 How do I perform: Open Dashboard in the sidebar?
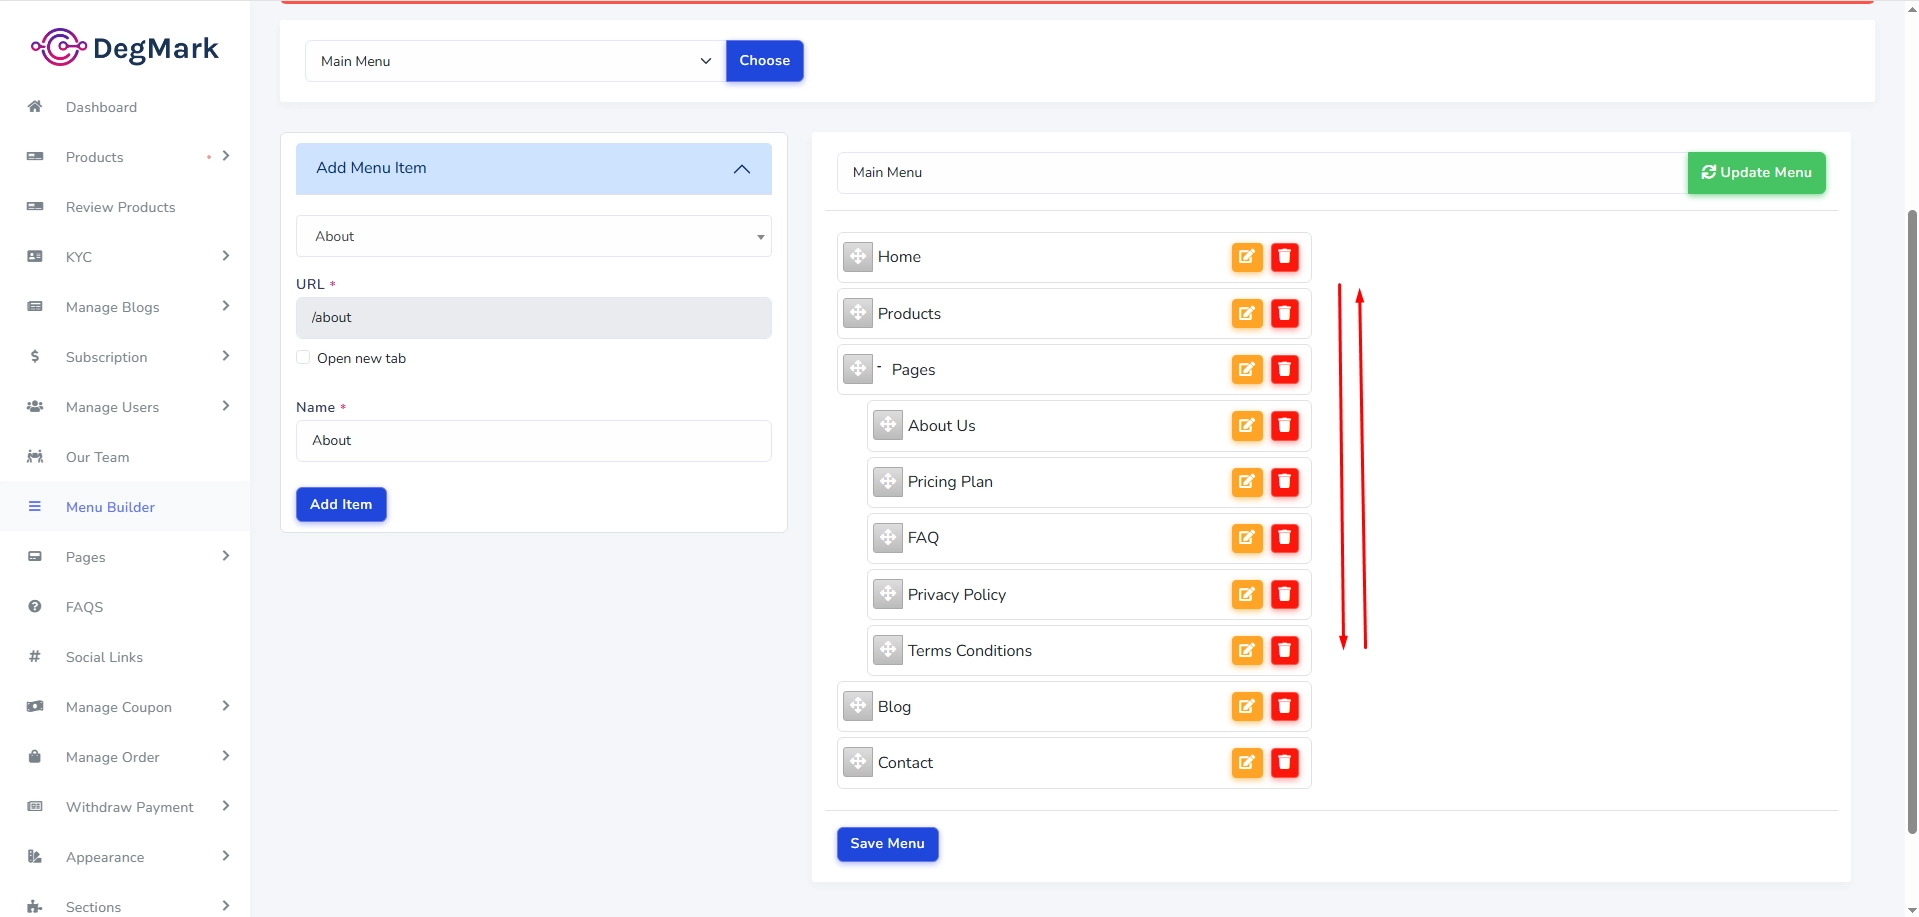point(101,107)
